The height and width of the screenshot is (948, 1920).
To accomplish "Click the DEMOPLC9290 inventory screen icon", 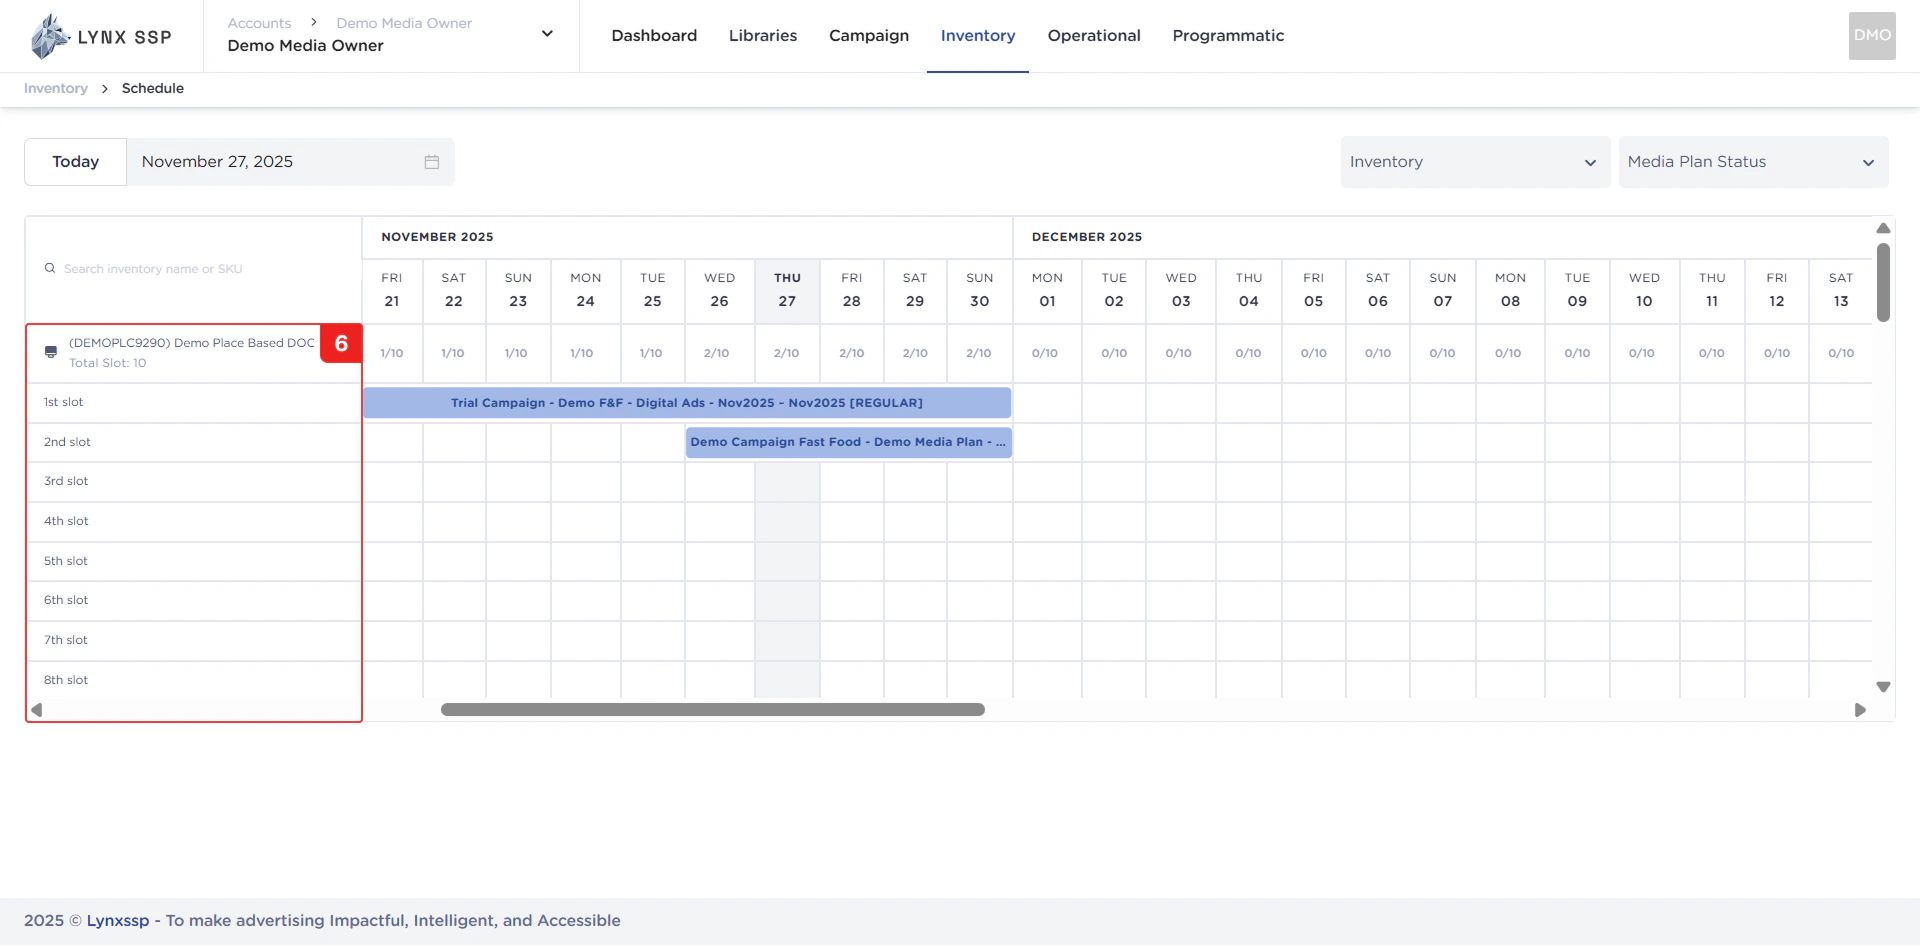I will click(51, 352).
